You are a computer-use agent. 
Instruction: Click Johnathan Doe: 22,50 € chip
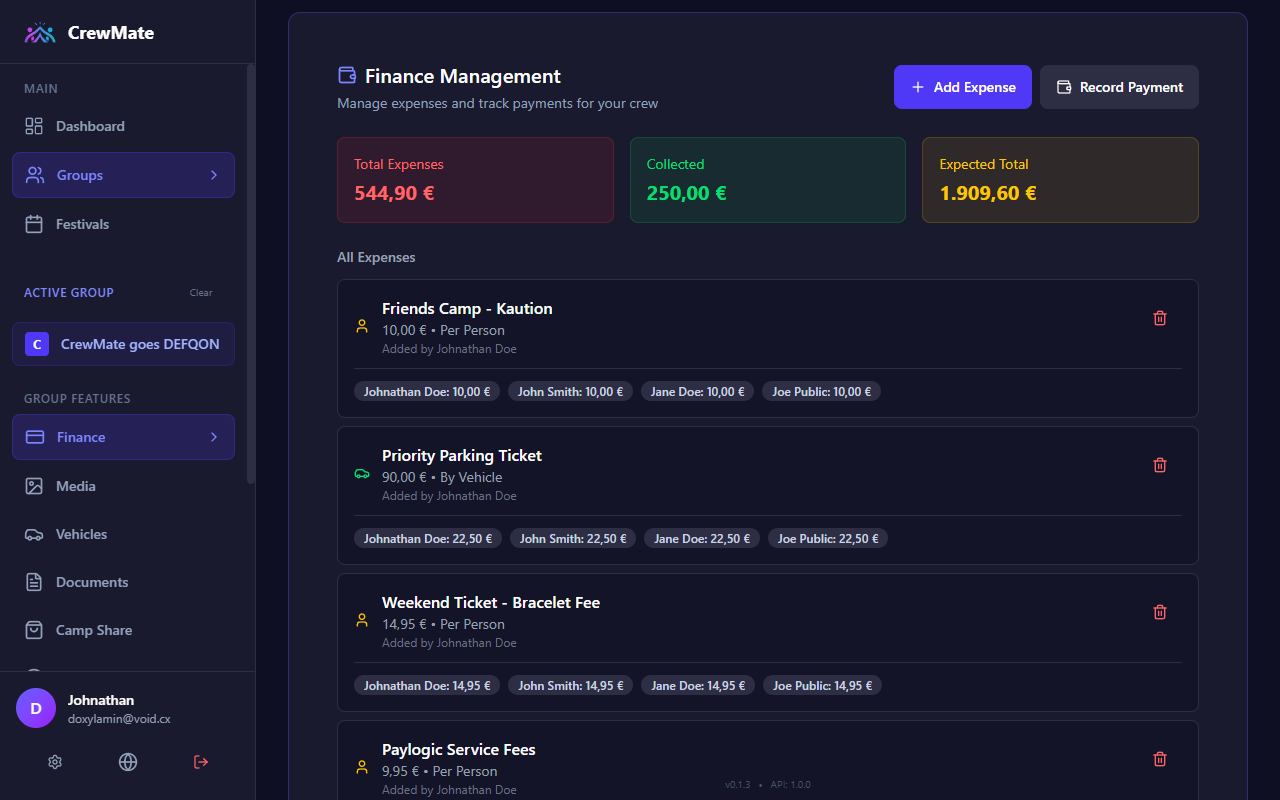click(x=428, y=539)
